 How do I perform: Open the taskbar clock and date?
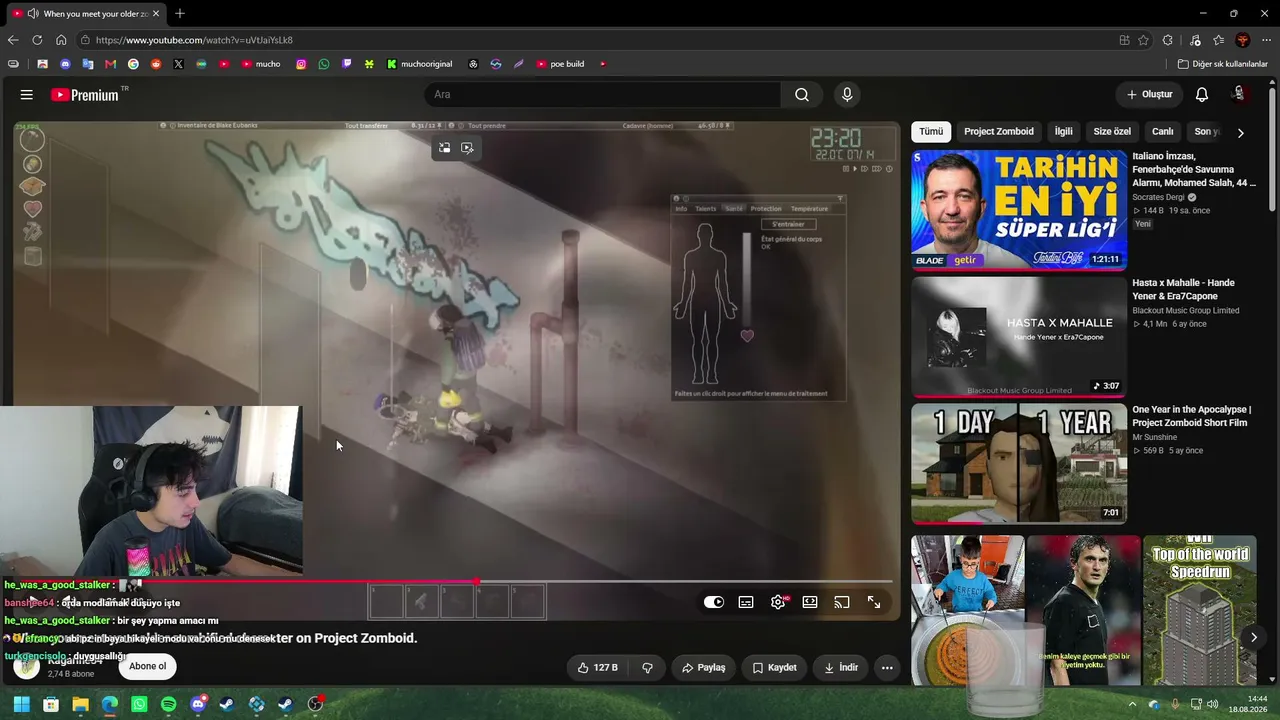click(x=1250, y=704)
